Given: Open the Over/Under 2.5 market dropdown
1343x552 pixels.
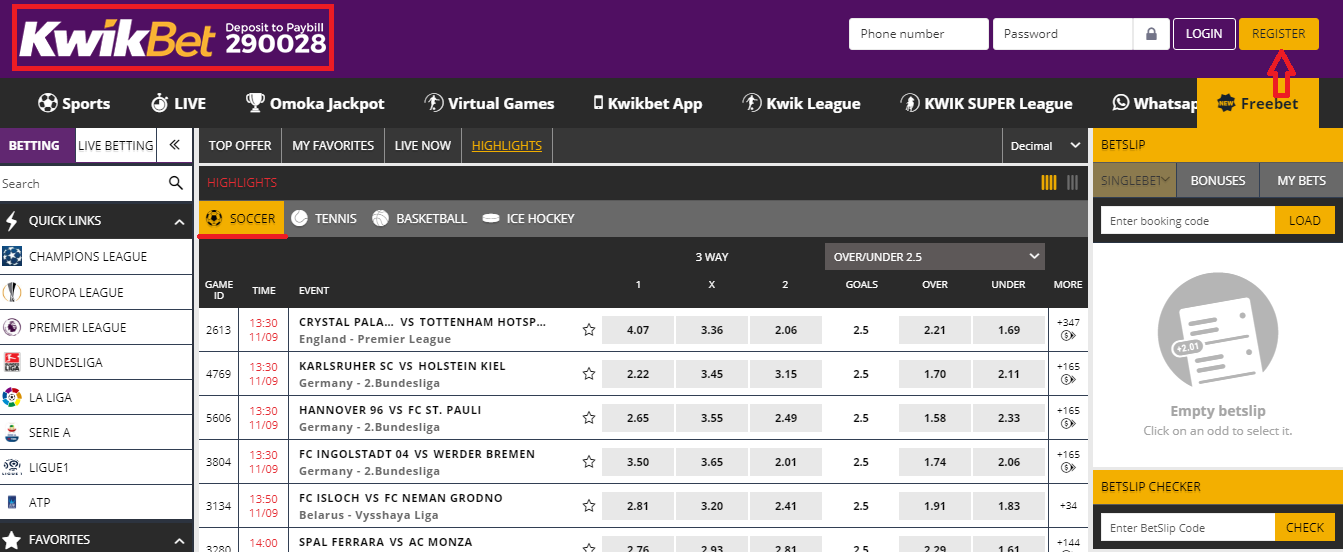Looking at the screenshot, I should [935, 257].
